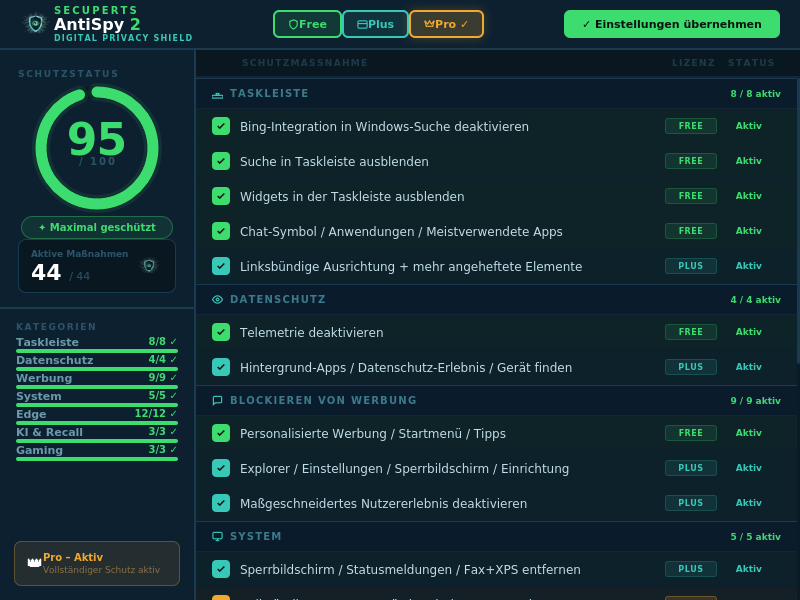Click the AntiSpy shield logo top left

point(34,24)
